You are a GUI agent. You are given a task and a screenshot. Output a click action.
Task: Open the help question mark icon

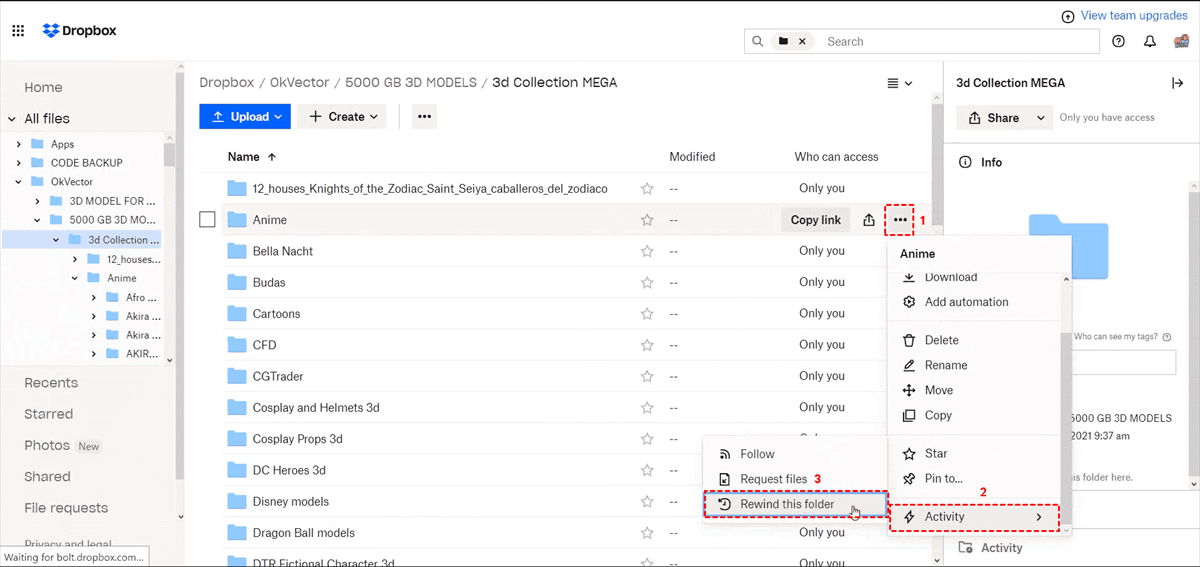[x=1119, y=41]
